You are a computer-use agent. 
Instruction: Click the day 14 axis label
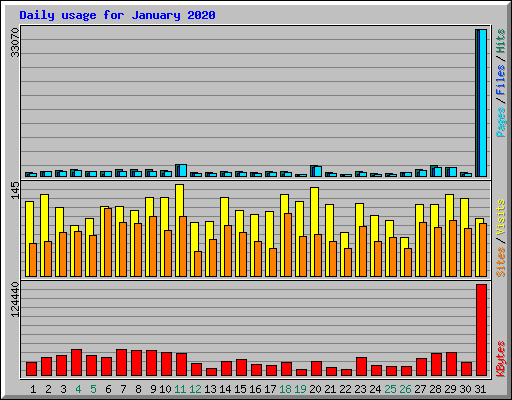pos(225,389)
